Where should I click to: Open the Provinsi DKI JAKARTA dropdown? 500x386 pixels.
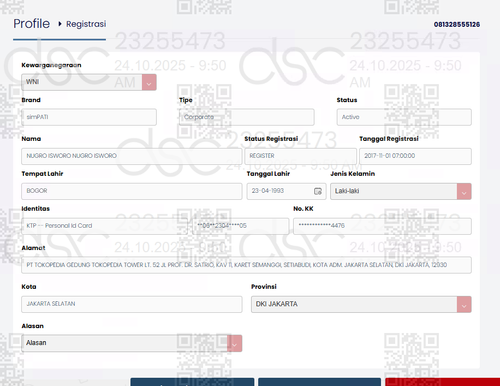[x=361, y=304]
